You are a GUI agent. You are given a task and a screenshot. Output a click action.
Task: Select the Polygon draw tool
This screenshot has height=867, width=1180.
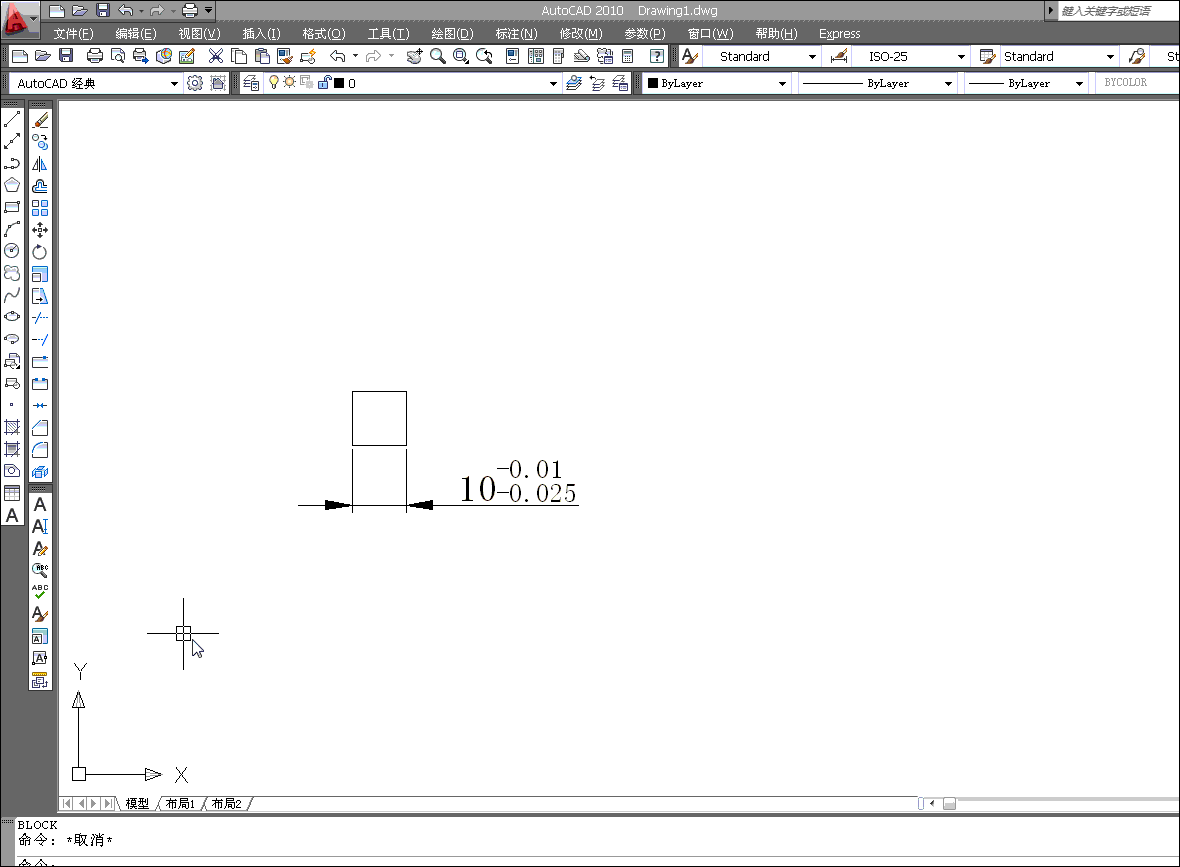coord(12,185)
